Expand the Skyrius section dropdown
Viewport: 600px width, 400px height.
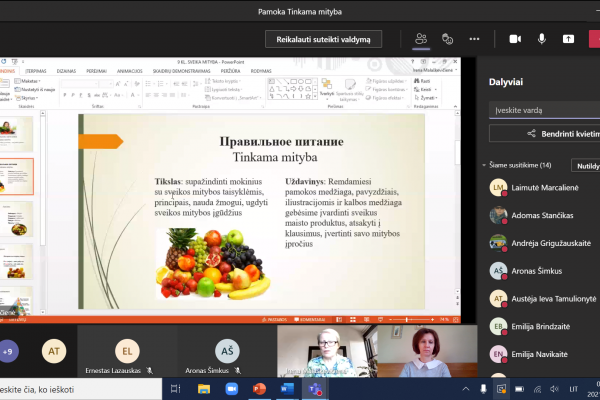[x=26, y=98]
